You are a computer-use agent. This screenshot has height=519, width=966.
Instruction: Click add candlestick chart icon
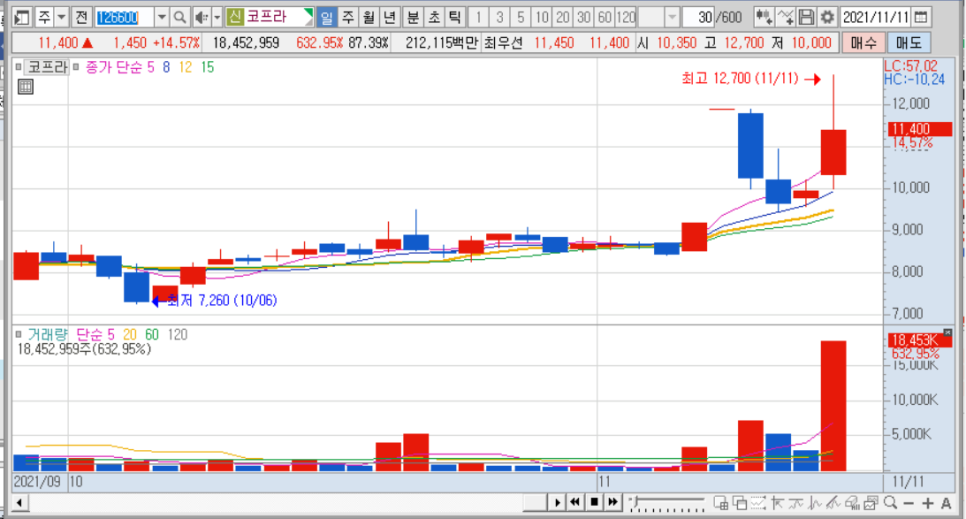click(x=764, y=17)
